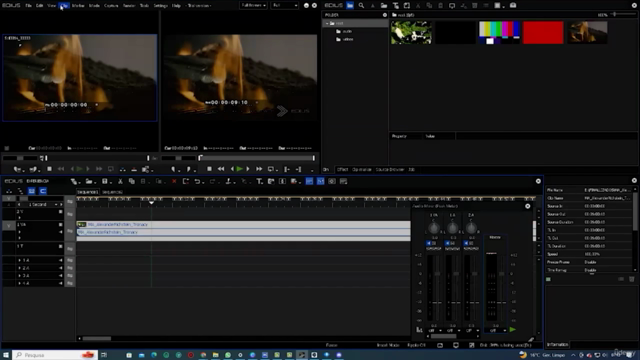The height and width of the screenshot is (360, 640).
Task: Click the Create Title T icon
Action: [x=259, y=181]
